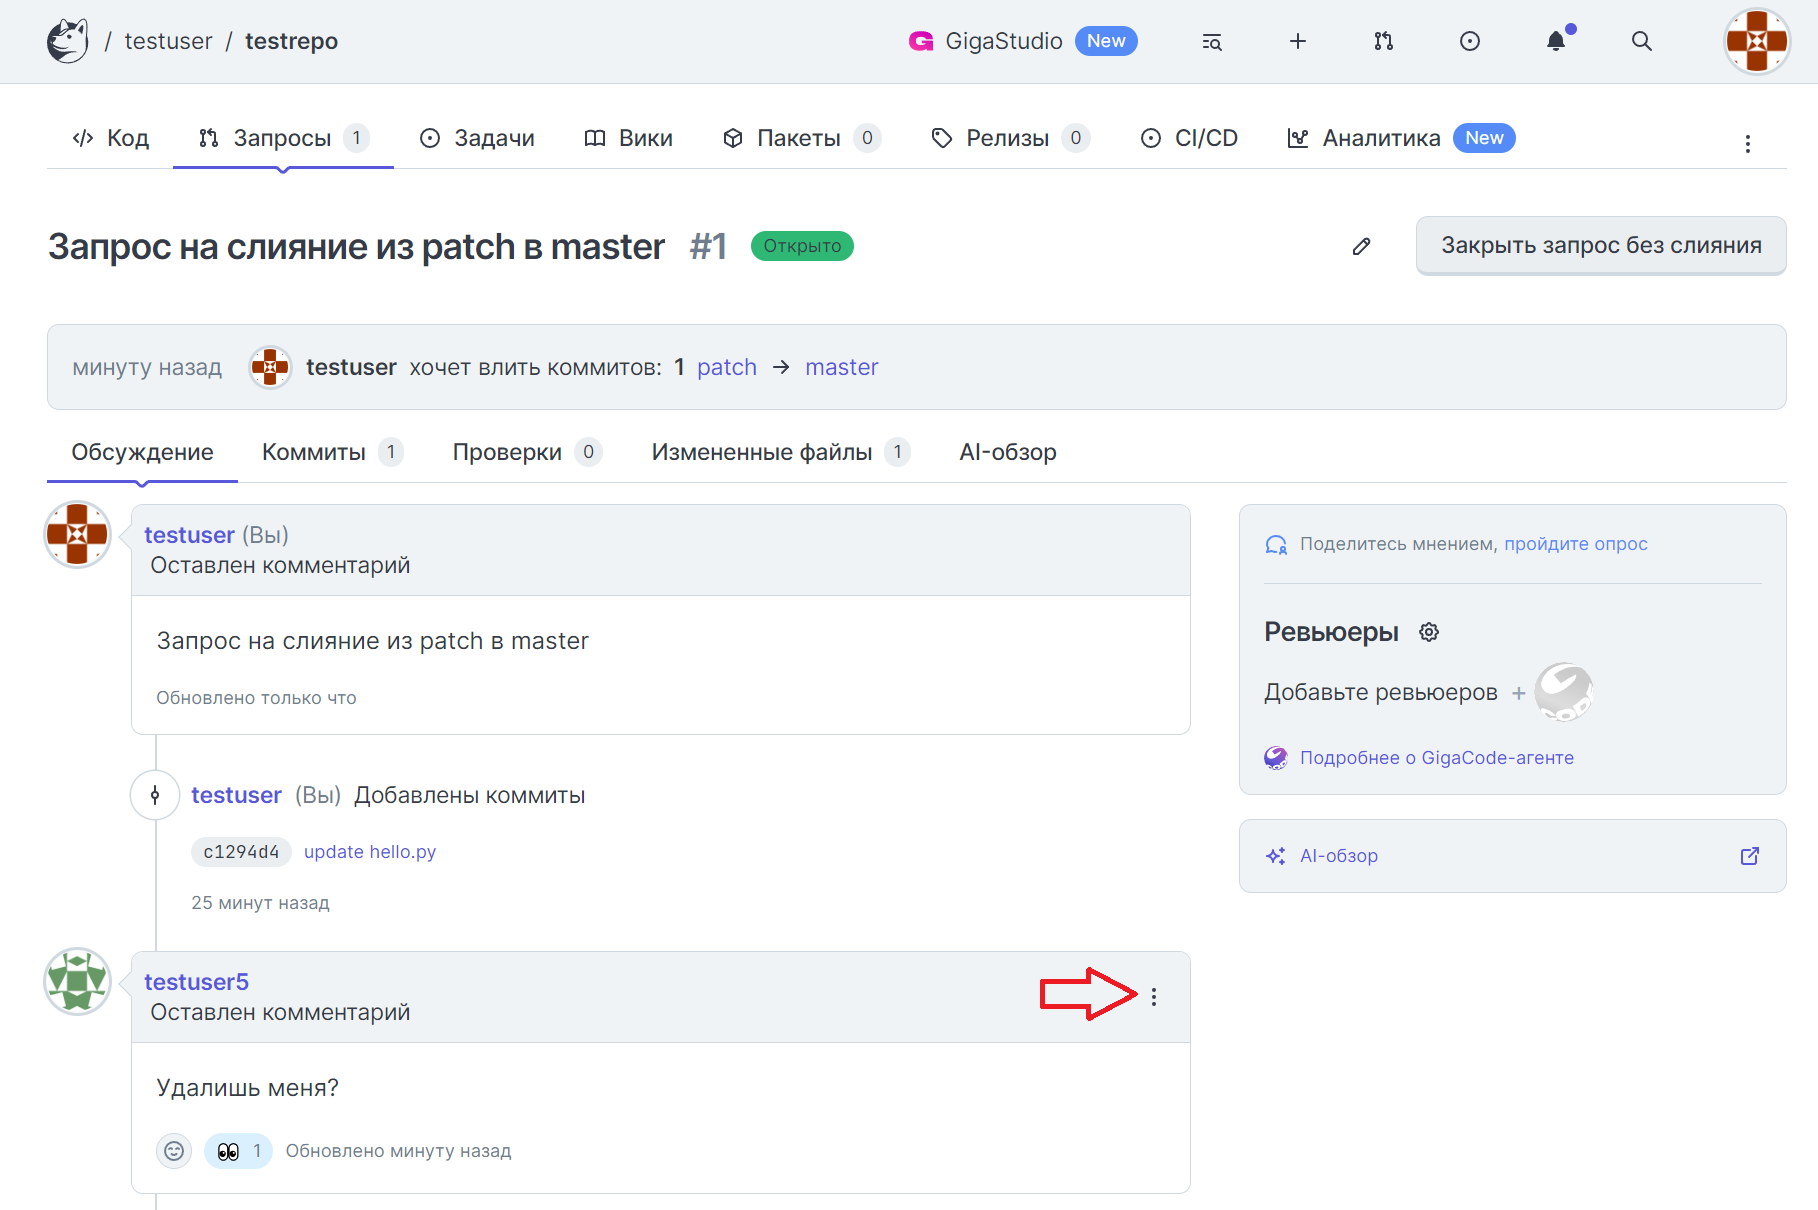Click the AI-обзор sparkle icon in sidebar
The width and height of the screenshot is (1818, 1210).
point(1276,856)
